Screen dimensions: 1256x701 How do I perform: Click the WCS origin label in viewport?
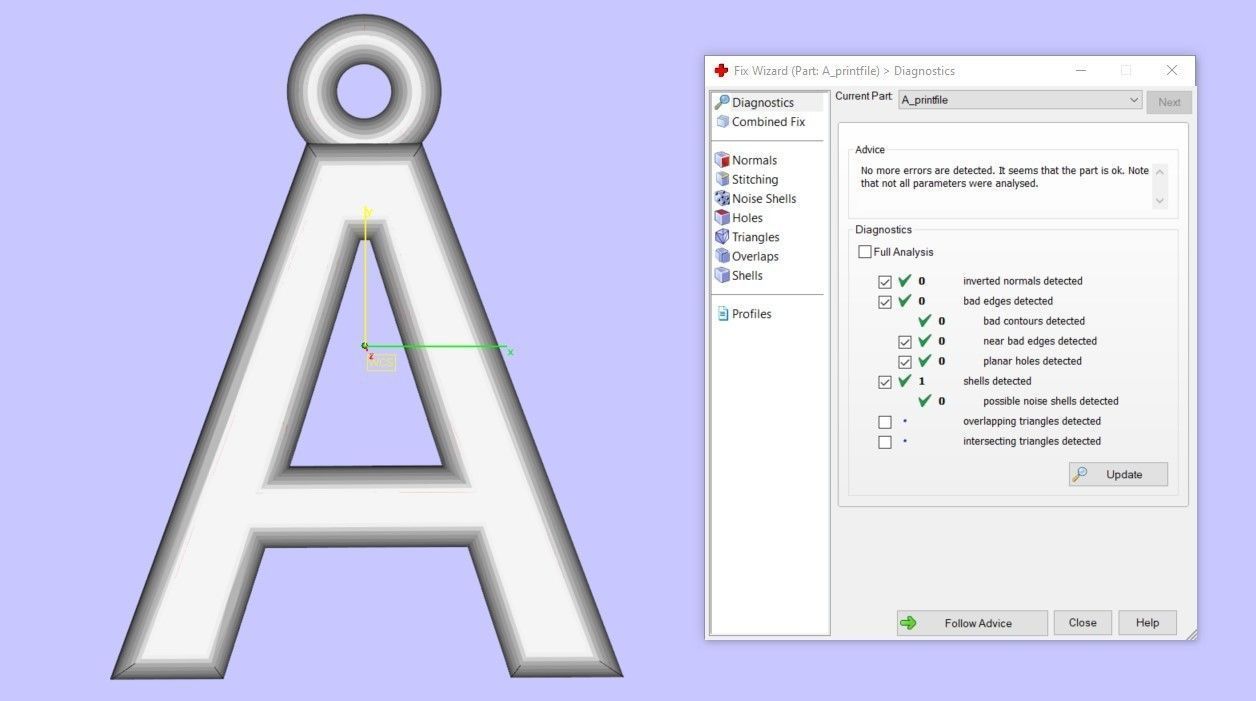pos(381,362)
